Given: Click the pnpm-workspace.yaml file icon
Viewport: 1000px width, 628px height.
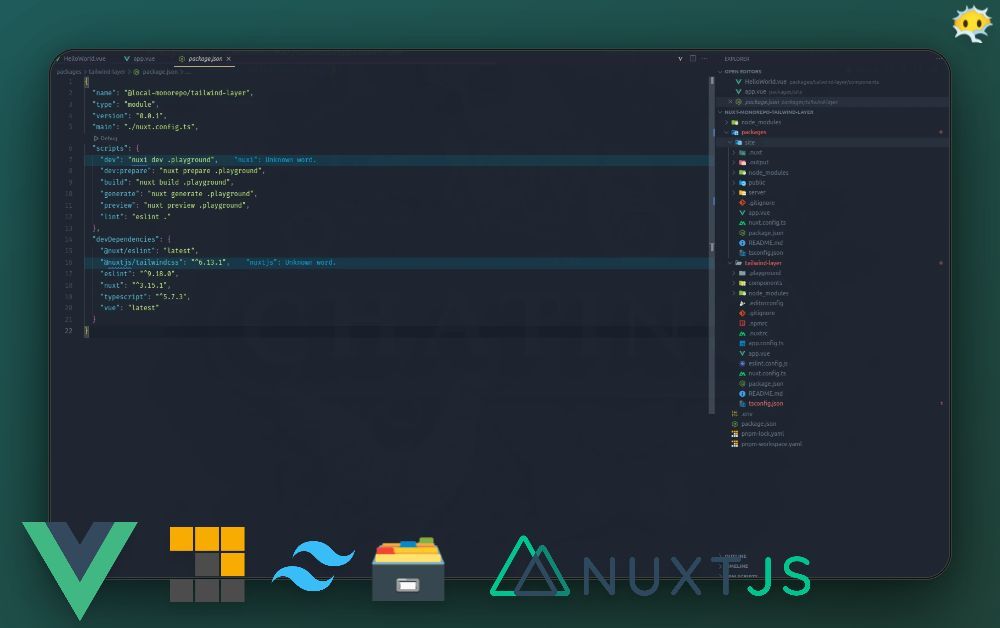Looking at the screenshot, I should pyautogui.click(x=735, y=444).
